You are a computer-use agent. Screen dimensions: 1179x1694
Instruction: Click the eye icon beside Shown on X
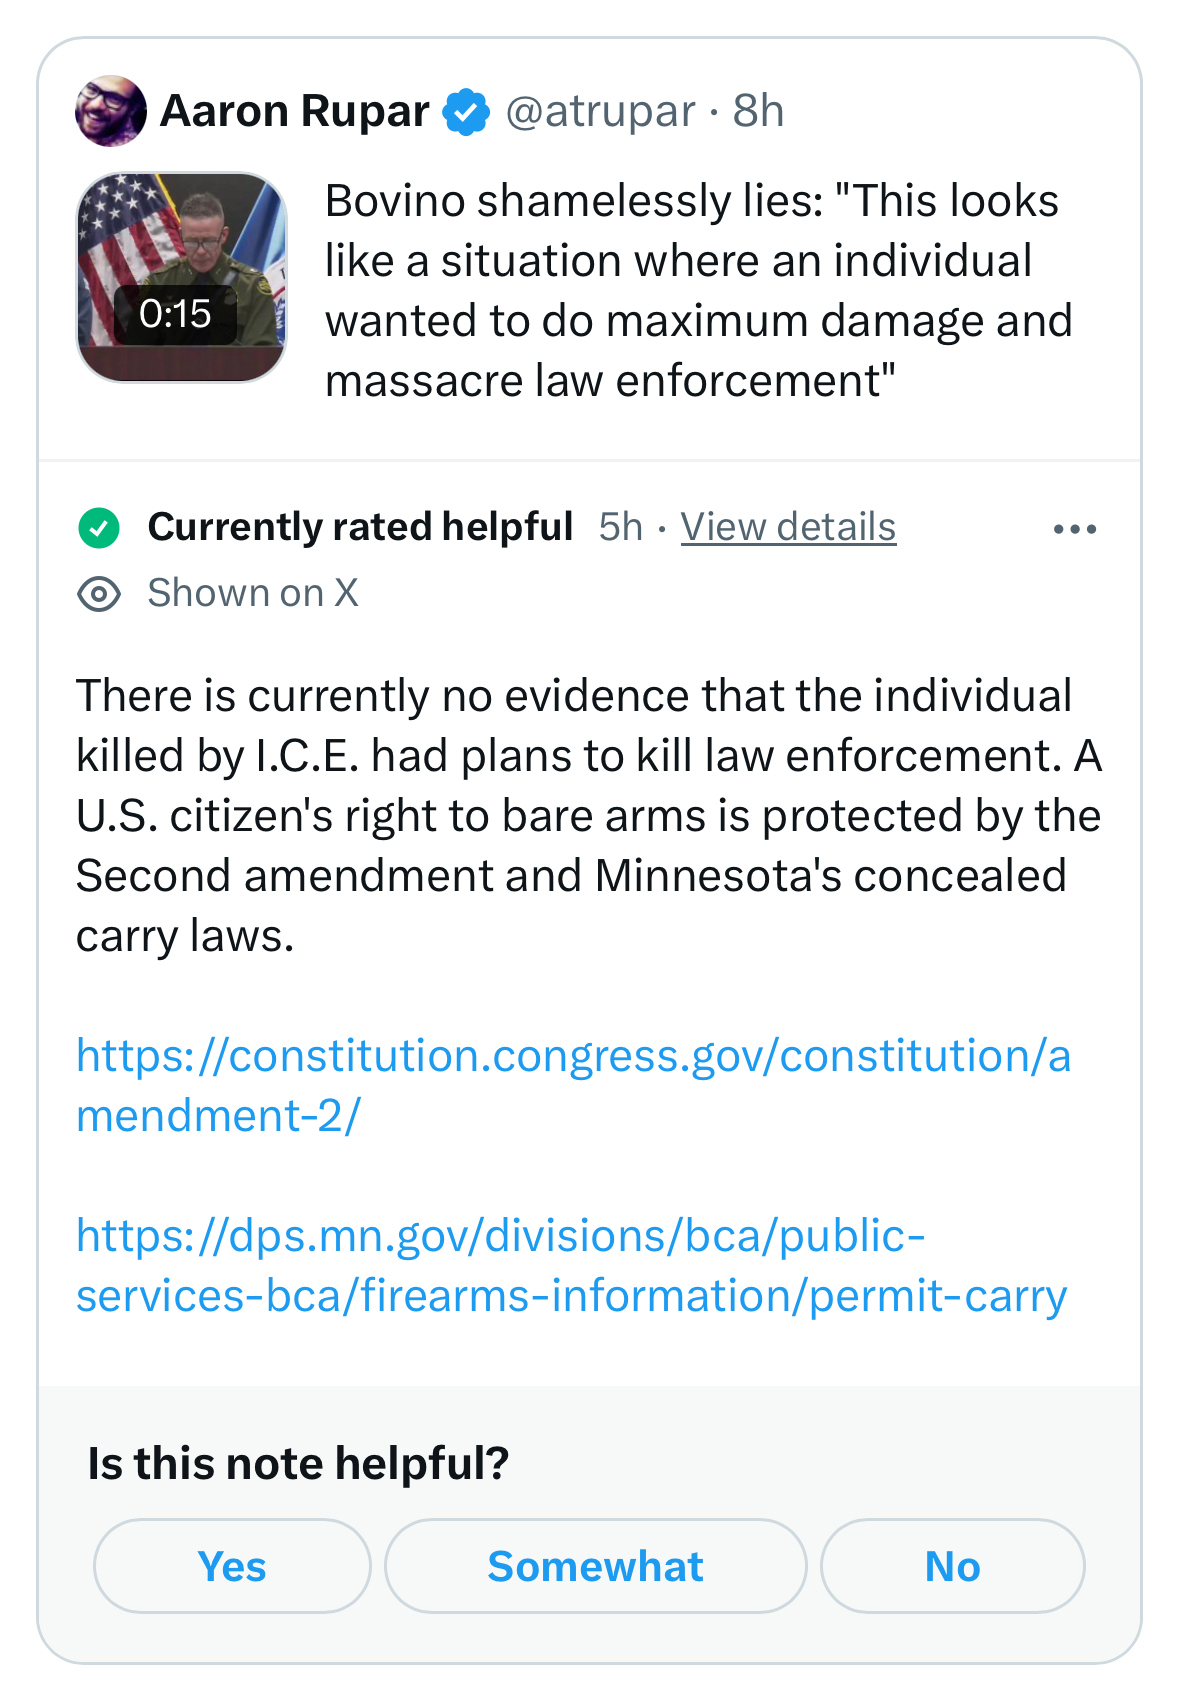(x=99, y=594)
